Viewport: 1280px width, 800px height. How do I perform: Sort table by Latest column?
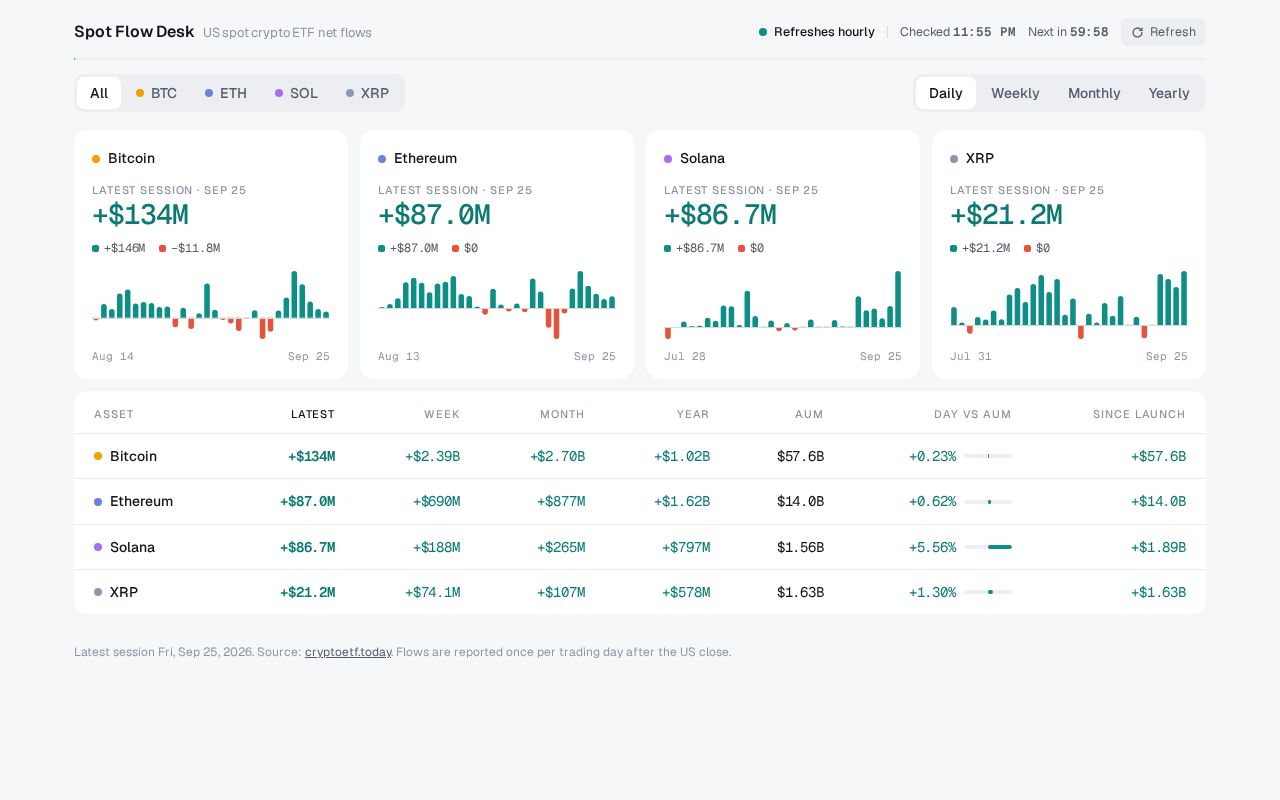pyautogui.click(x=313, y=414)
